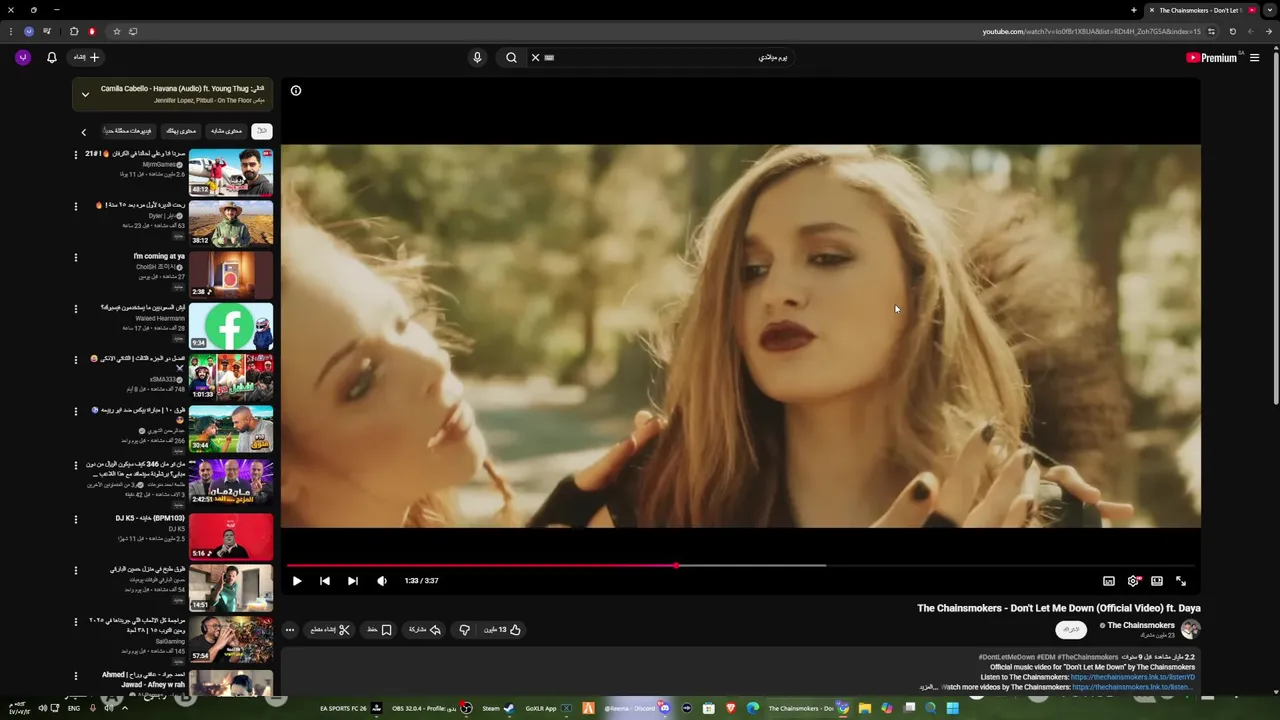Open the YouTube hamburger guide menu

tap(1254, 58)
